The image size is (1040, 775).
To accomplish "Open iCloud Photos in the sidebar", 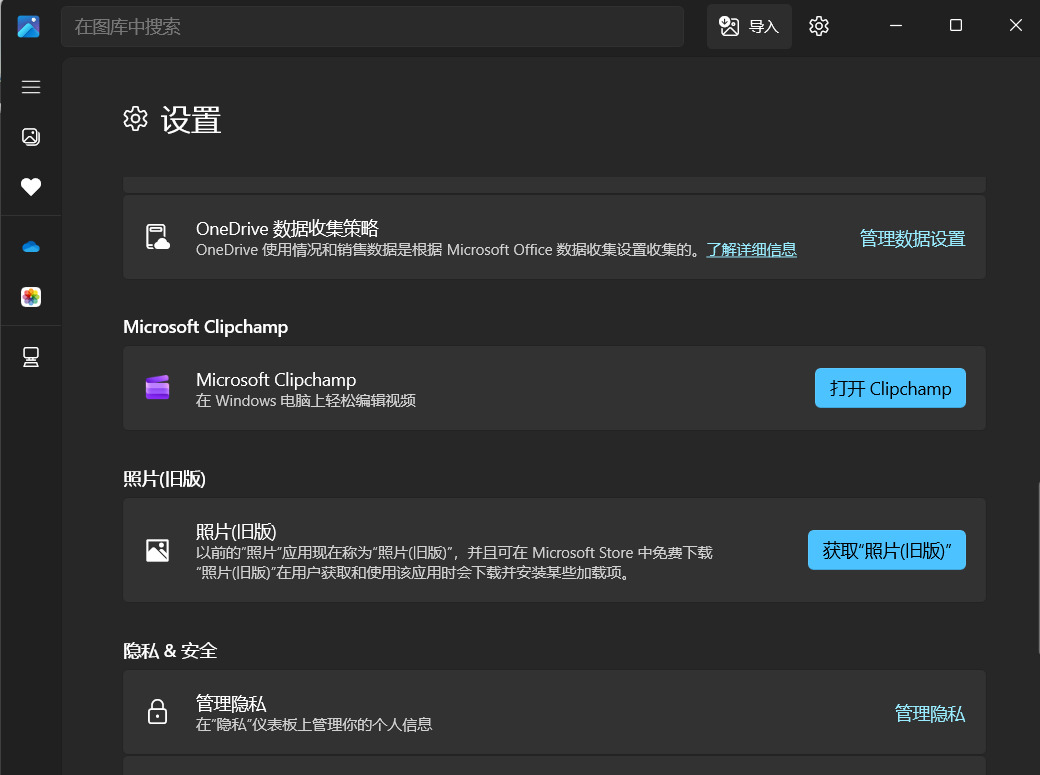I will click(31, 297).
